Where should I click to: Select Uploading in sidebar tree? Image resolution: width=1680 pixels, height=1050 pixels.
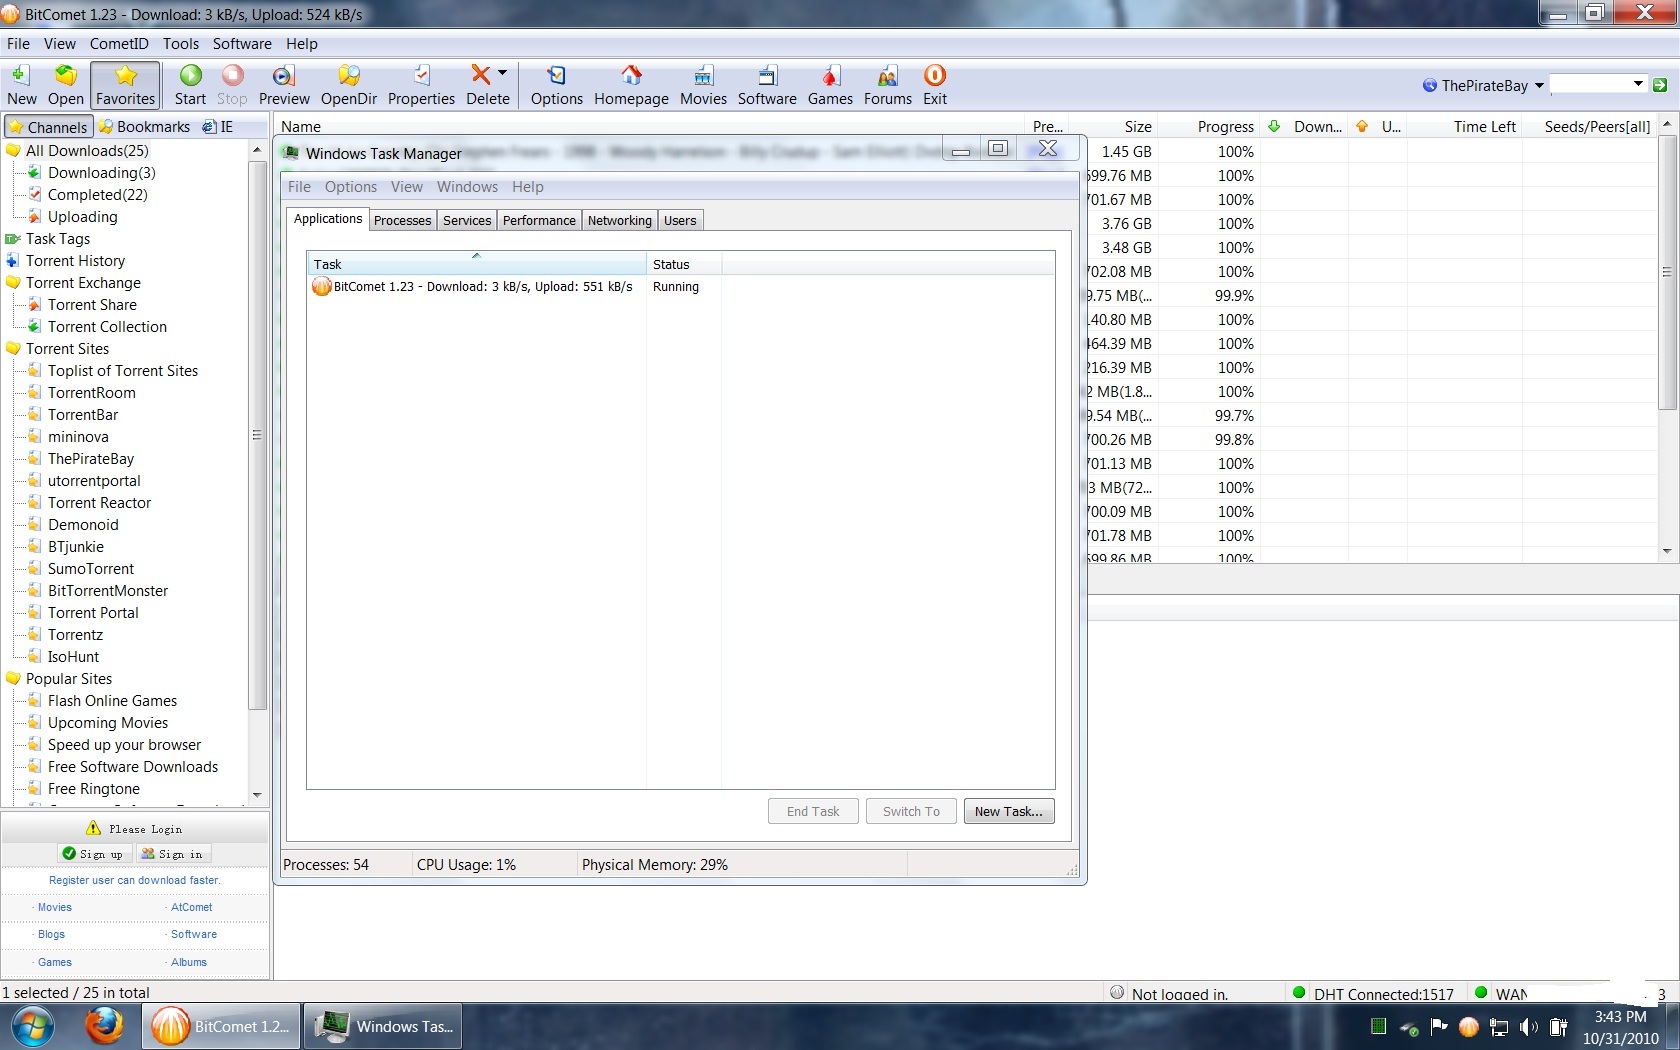point(82,217)
